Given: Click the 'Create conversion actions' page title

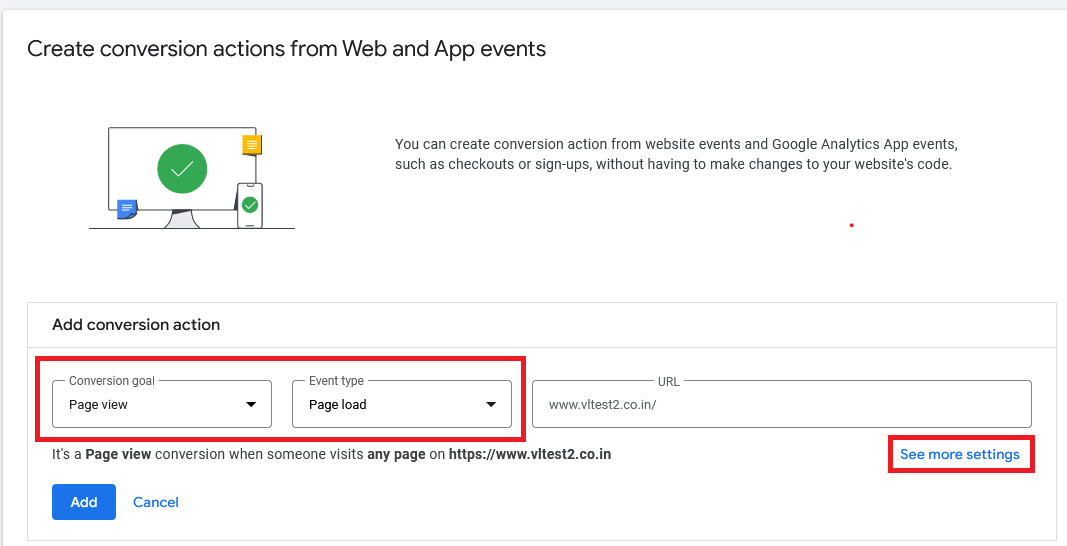Looking at the screenshot, I should point(286,49).
